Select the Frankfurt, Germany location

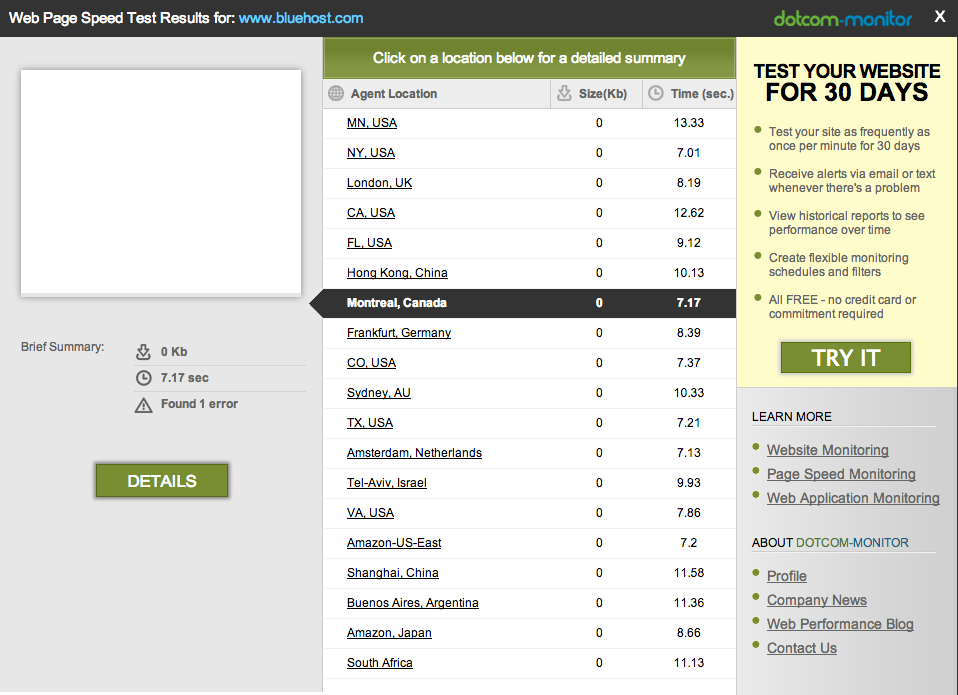[399, 332]
